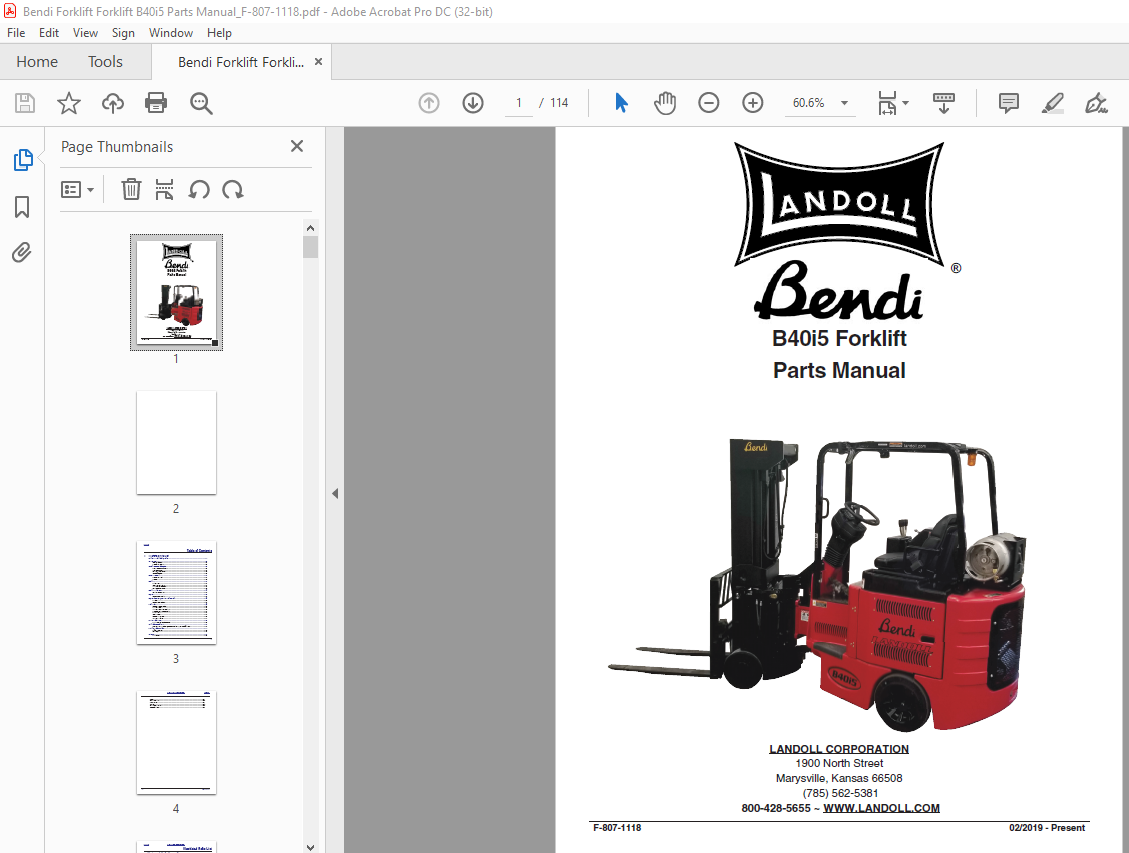Click the page number input field
Viewport: 1129px width, 853px height.
coord(518,103)
